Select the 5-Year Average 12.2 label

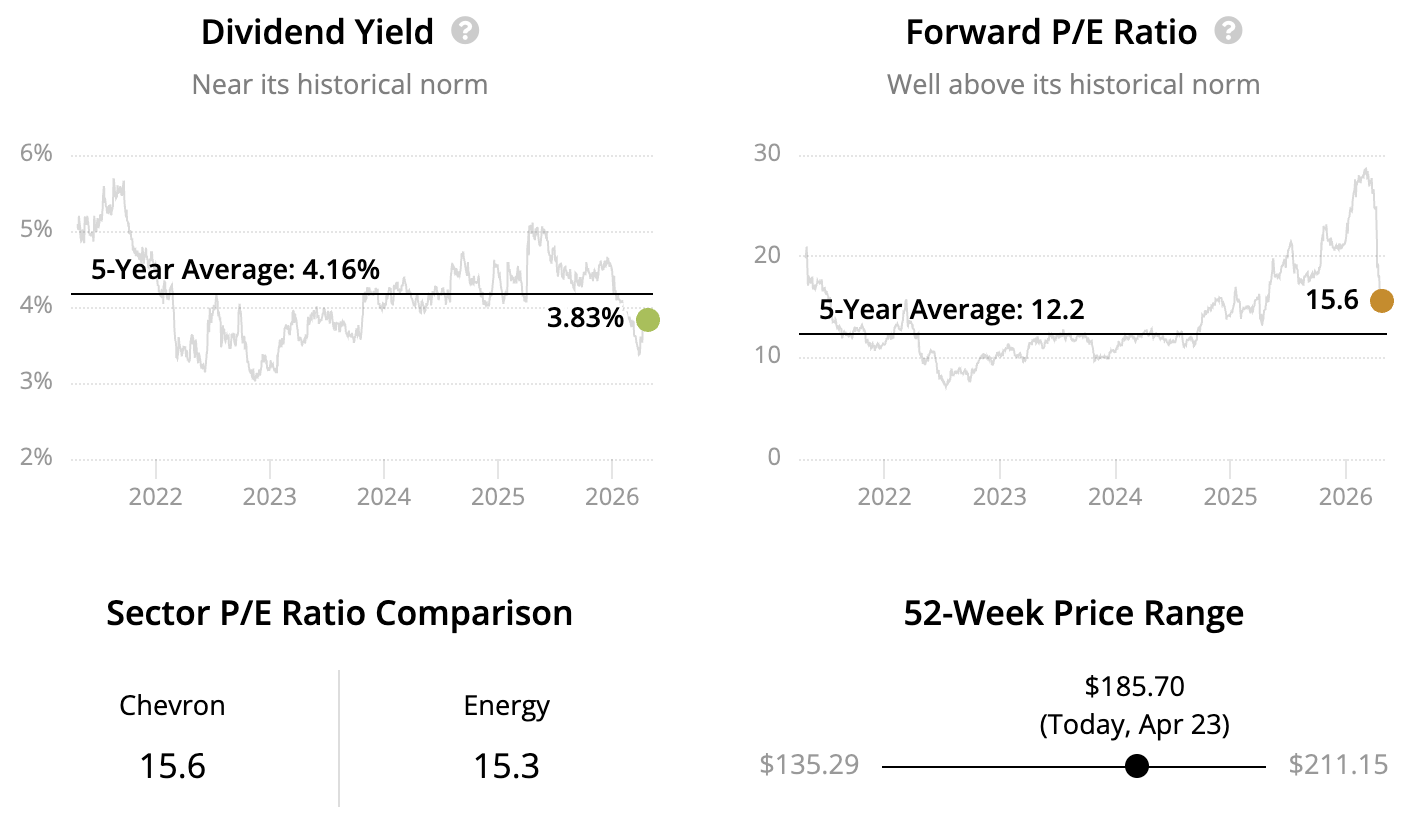[x=951, y=310]
